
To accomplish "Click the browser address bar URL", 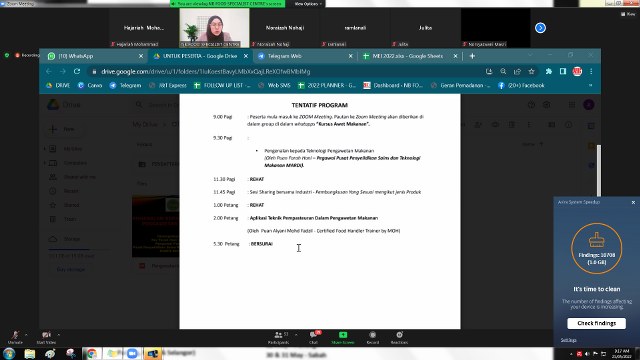I will (205, 71).
